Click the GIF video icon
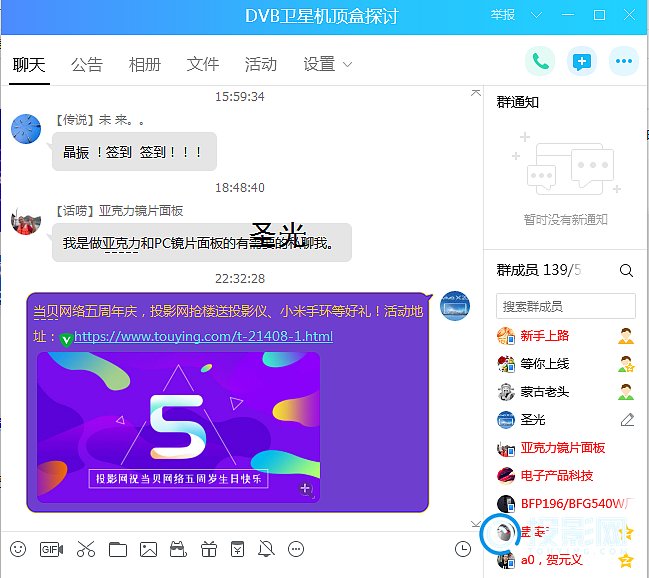The image size is (649, 578). [51, 549]
